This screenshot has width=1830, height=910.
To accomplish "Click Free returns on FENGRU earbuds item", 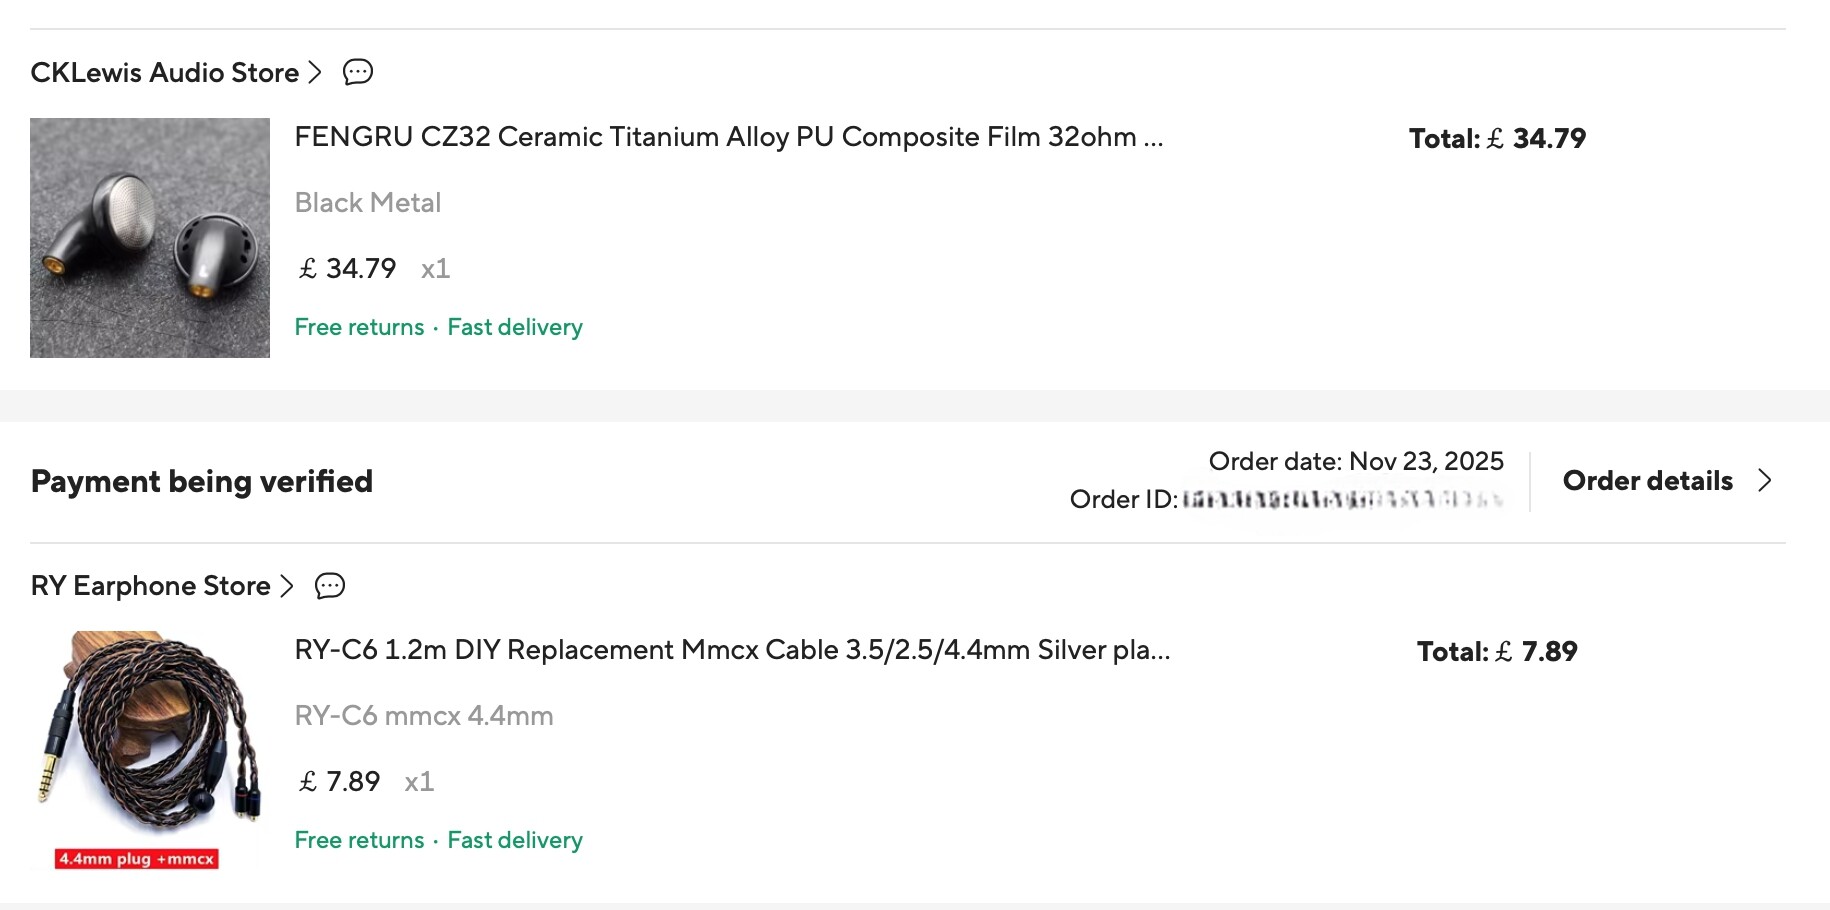I will coord(359,327).
